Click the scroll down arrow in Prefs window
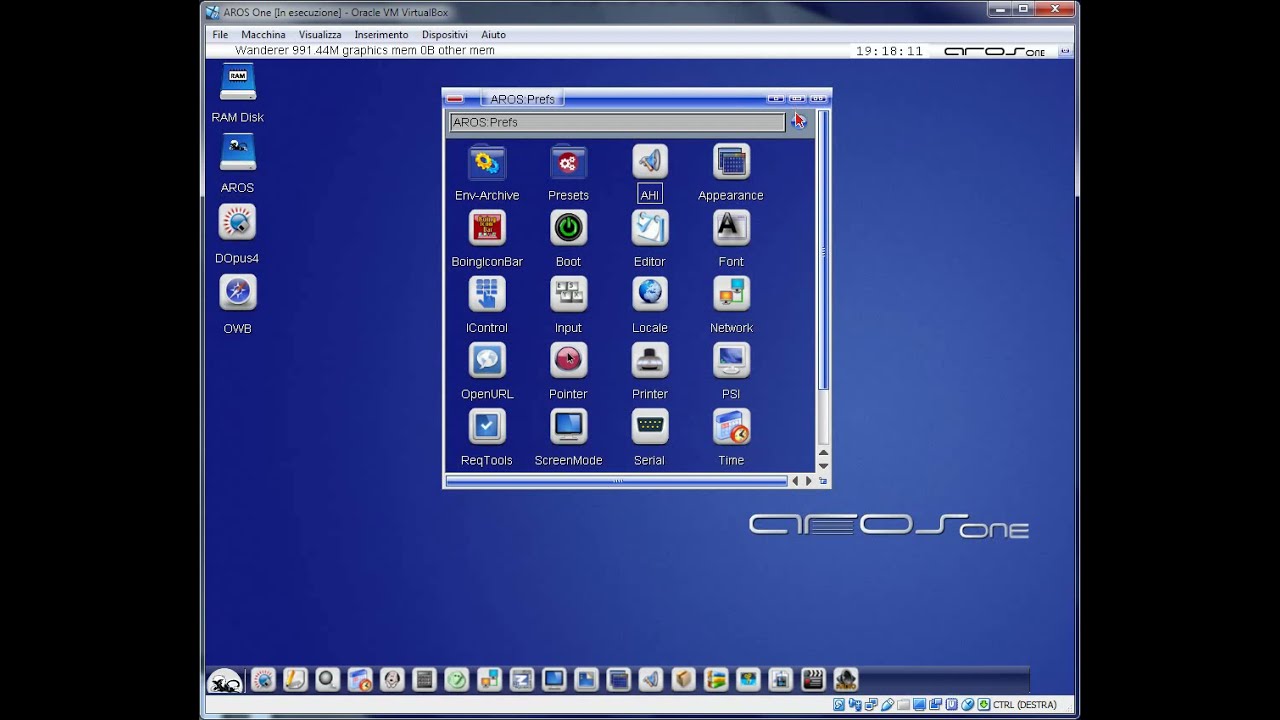 [823, 466]
